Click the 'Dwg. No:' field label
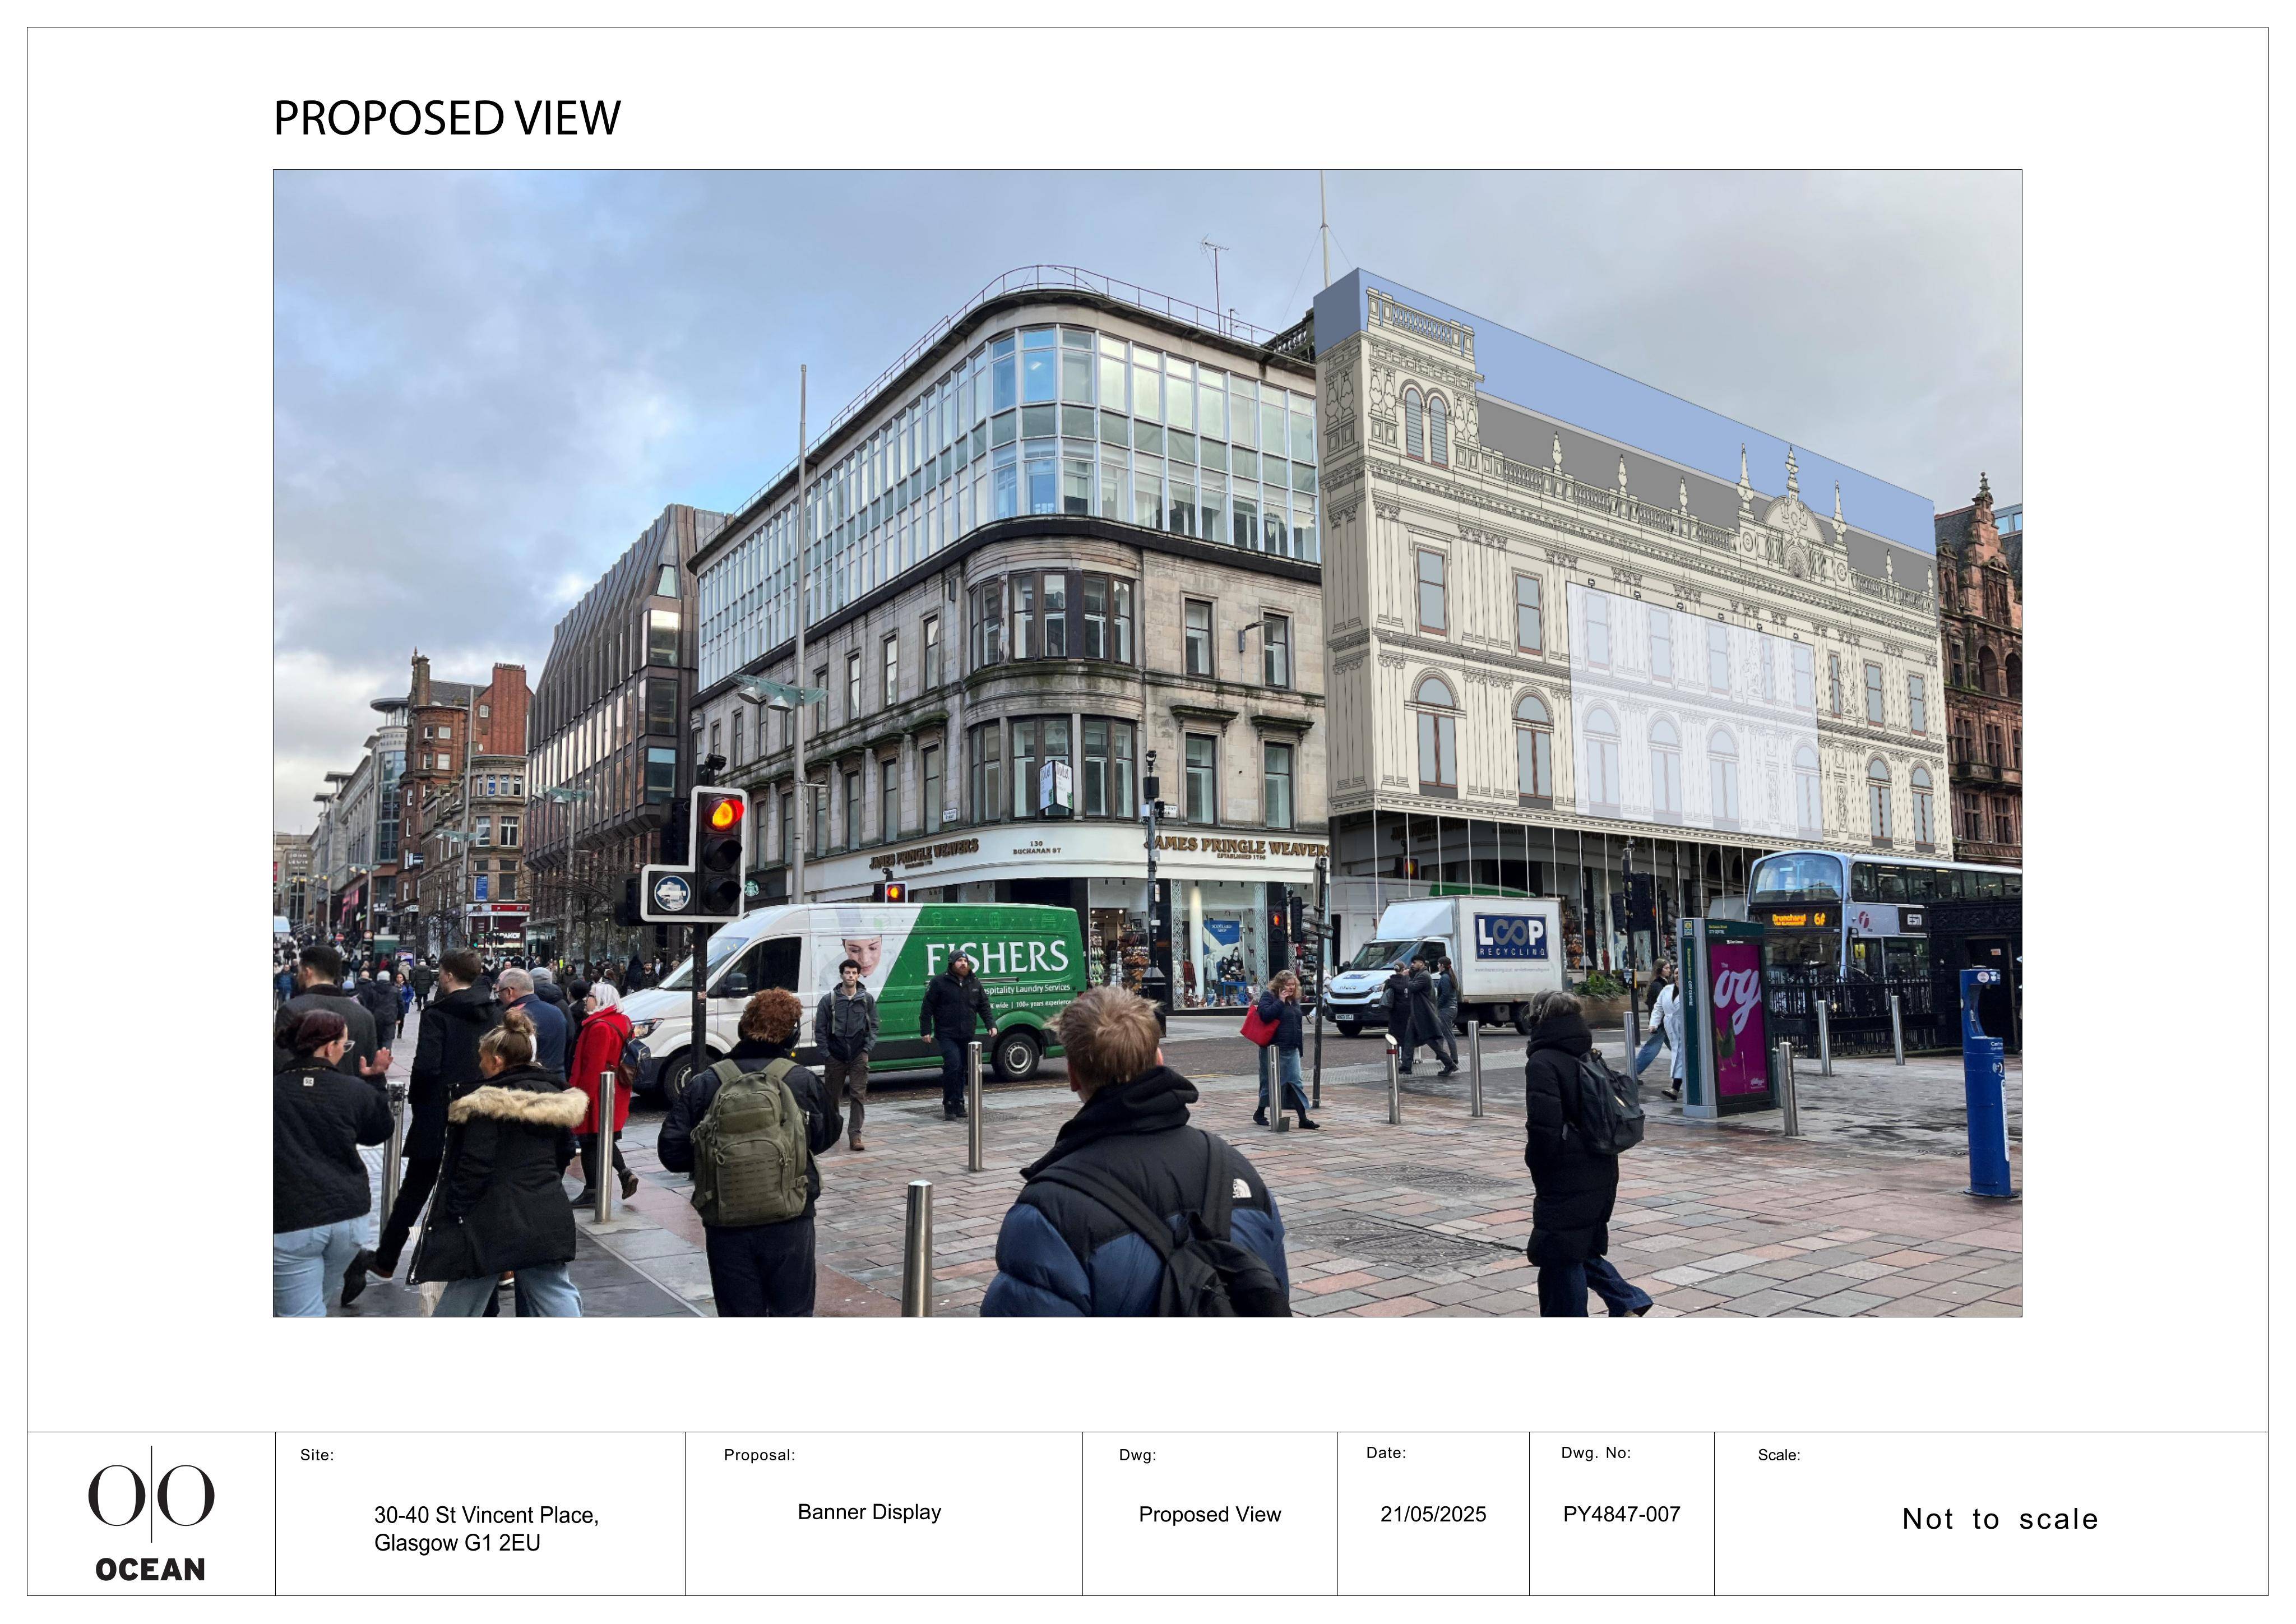The image size is (2296, 1624). 1596,1453
